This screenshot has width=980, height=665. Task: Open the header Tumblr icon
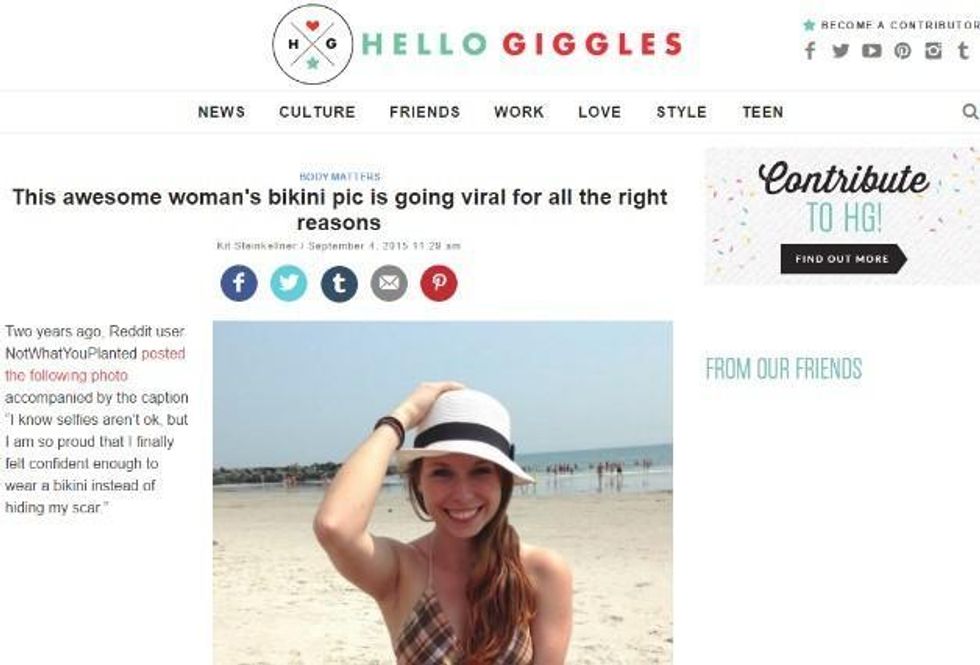964,51
